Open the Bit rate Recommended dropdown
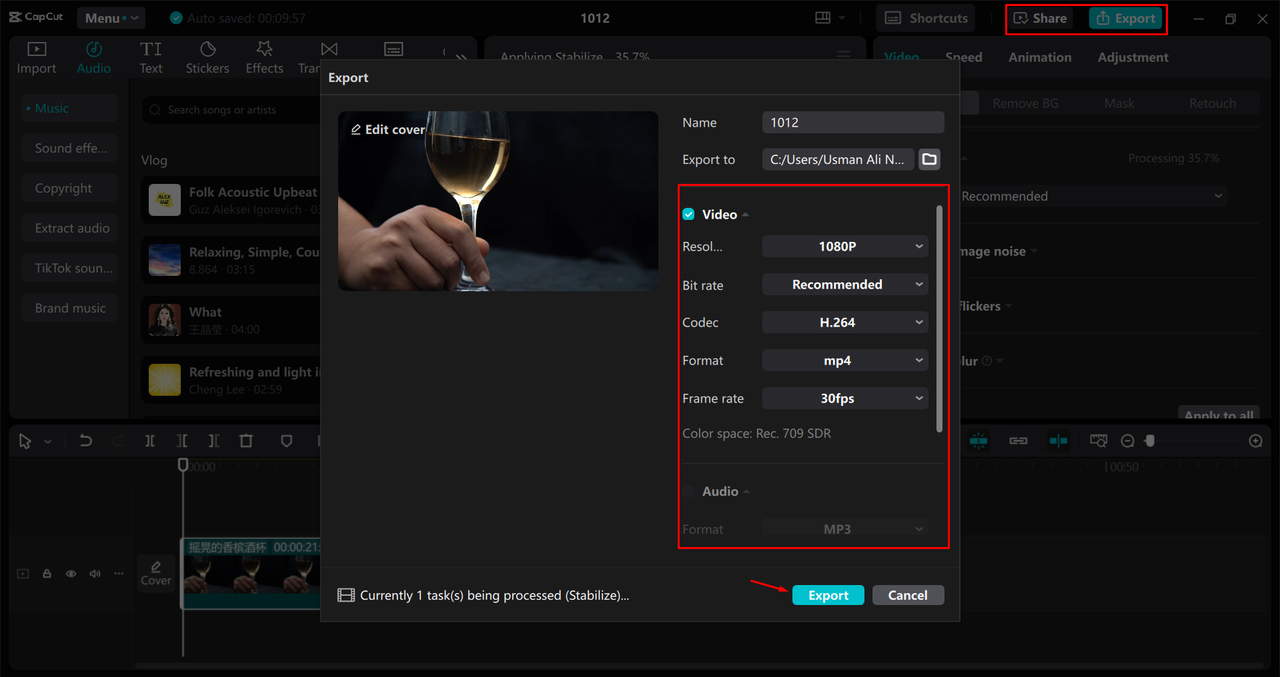The height and width of the screenshot is (677, 1280). click(x=845, y=284)
